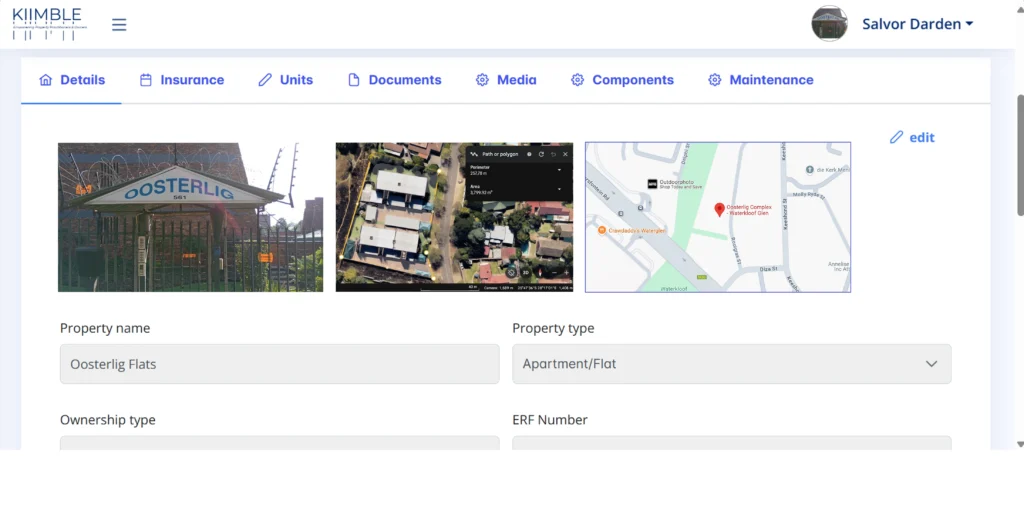The height and width of the screenshot is (513, 1024).
Task: Click the Property type chevron arrow
Action: [x=931, y=364]
